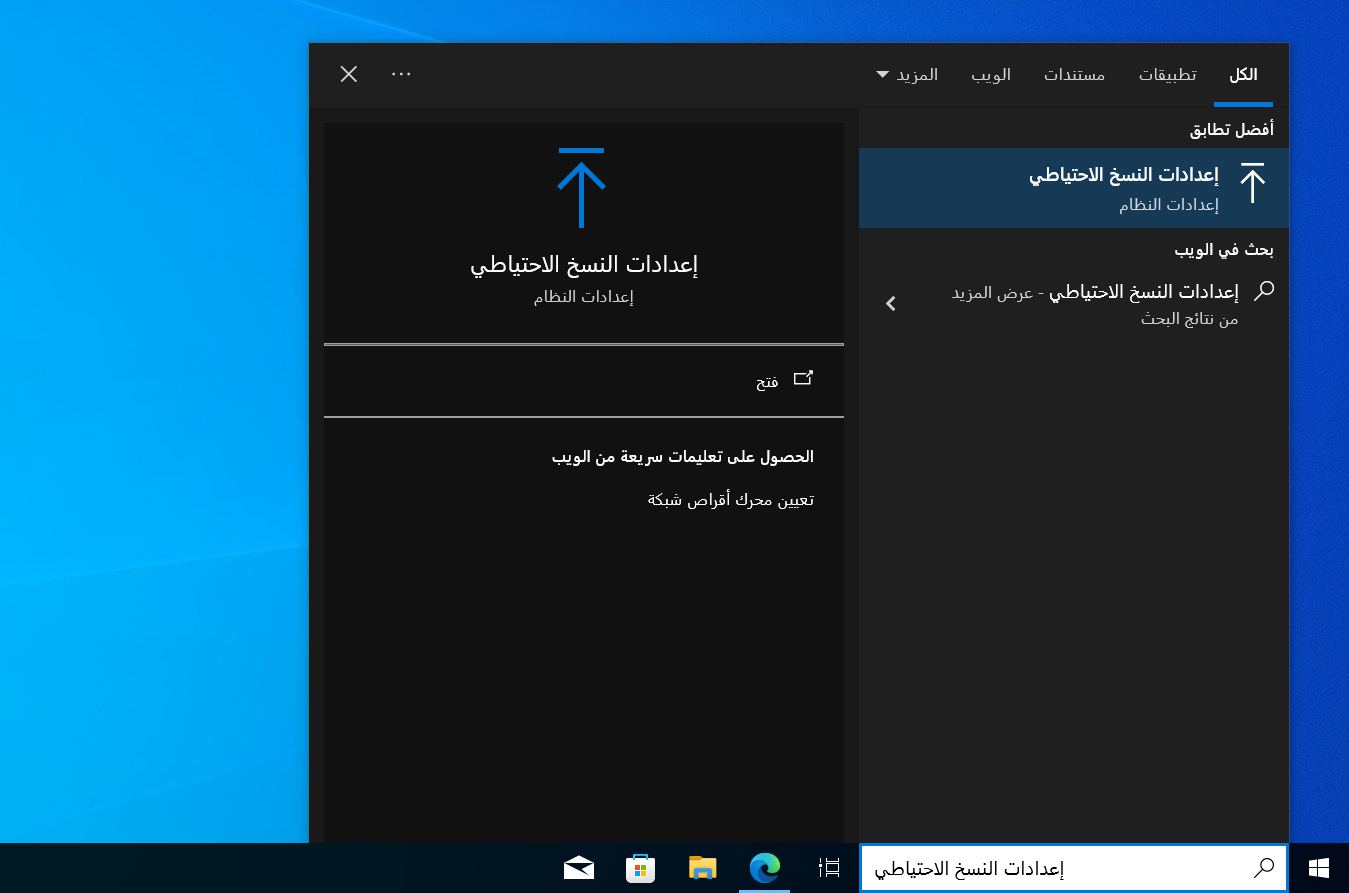Click the backup arrow icon in the best match
The height and width of the screenshot is (893, 1349).
(1252, 184)
